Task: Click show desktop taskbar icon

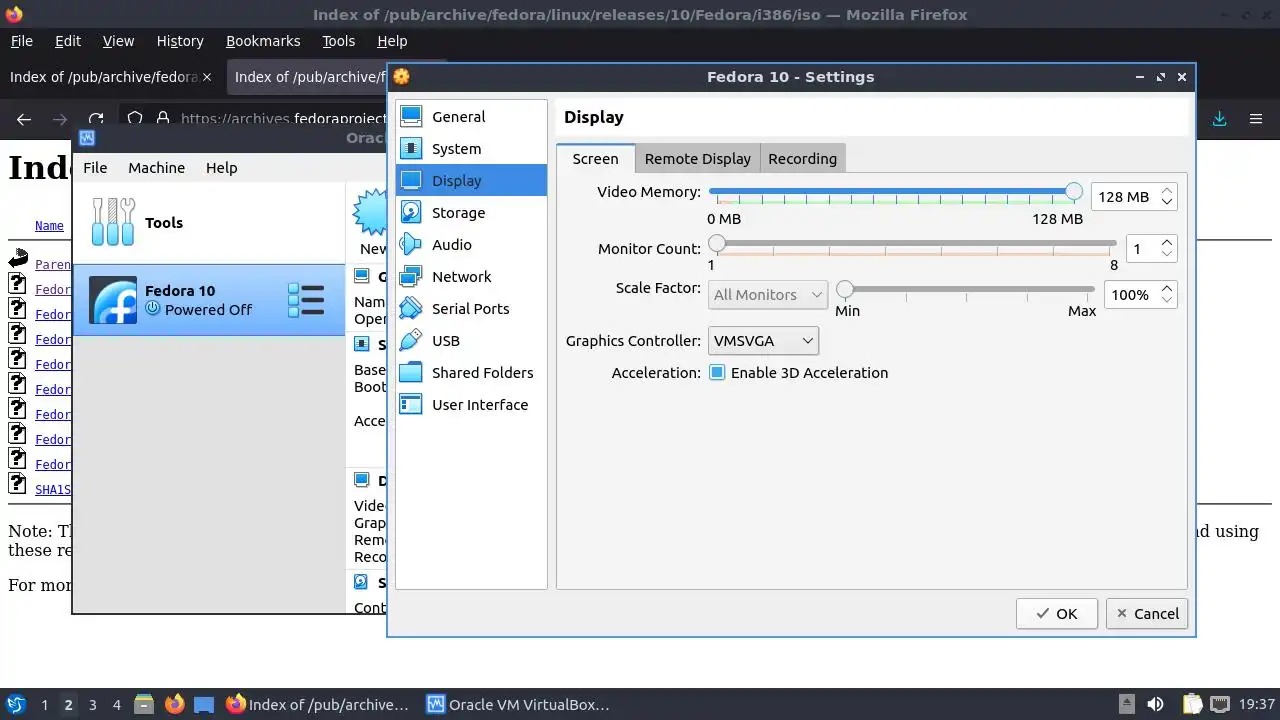Action: coord(204,704)
